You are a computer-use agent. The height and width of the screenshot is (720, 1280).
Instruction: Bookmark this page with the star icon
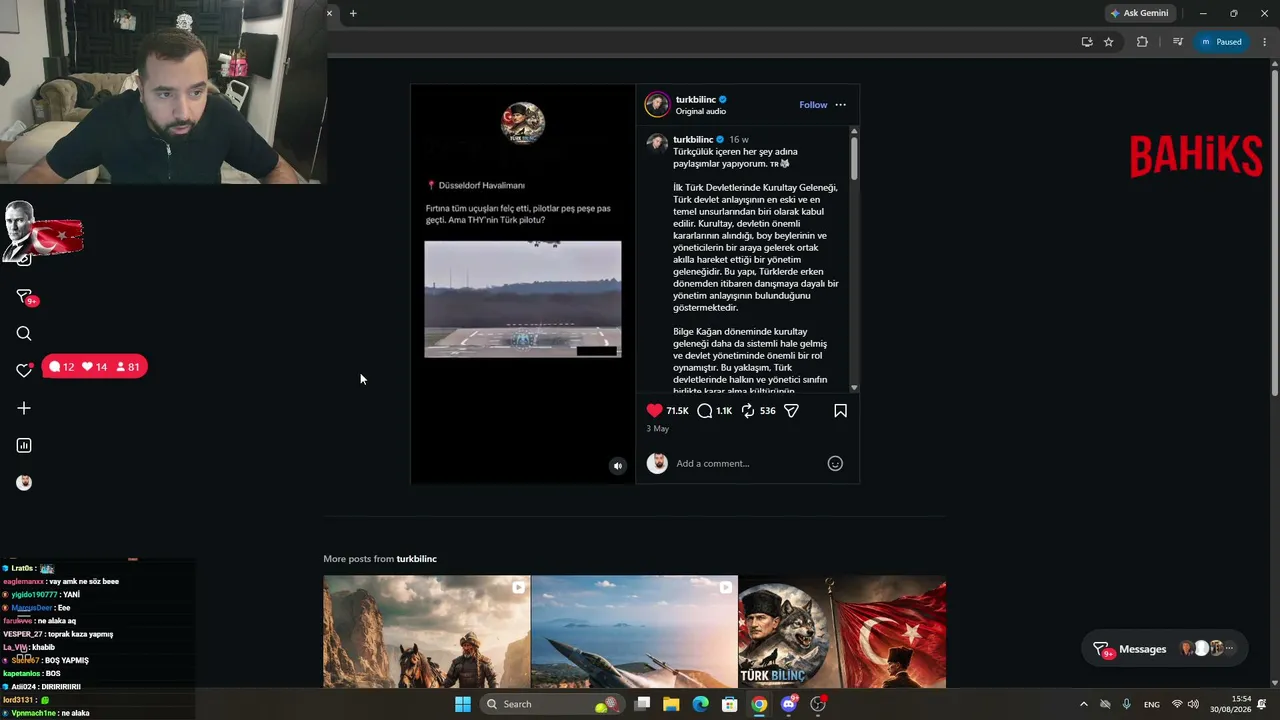click(x=1109, y=42)
